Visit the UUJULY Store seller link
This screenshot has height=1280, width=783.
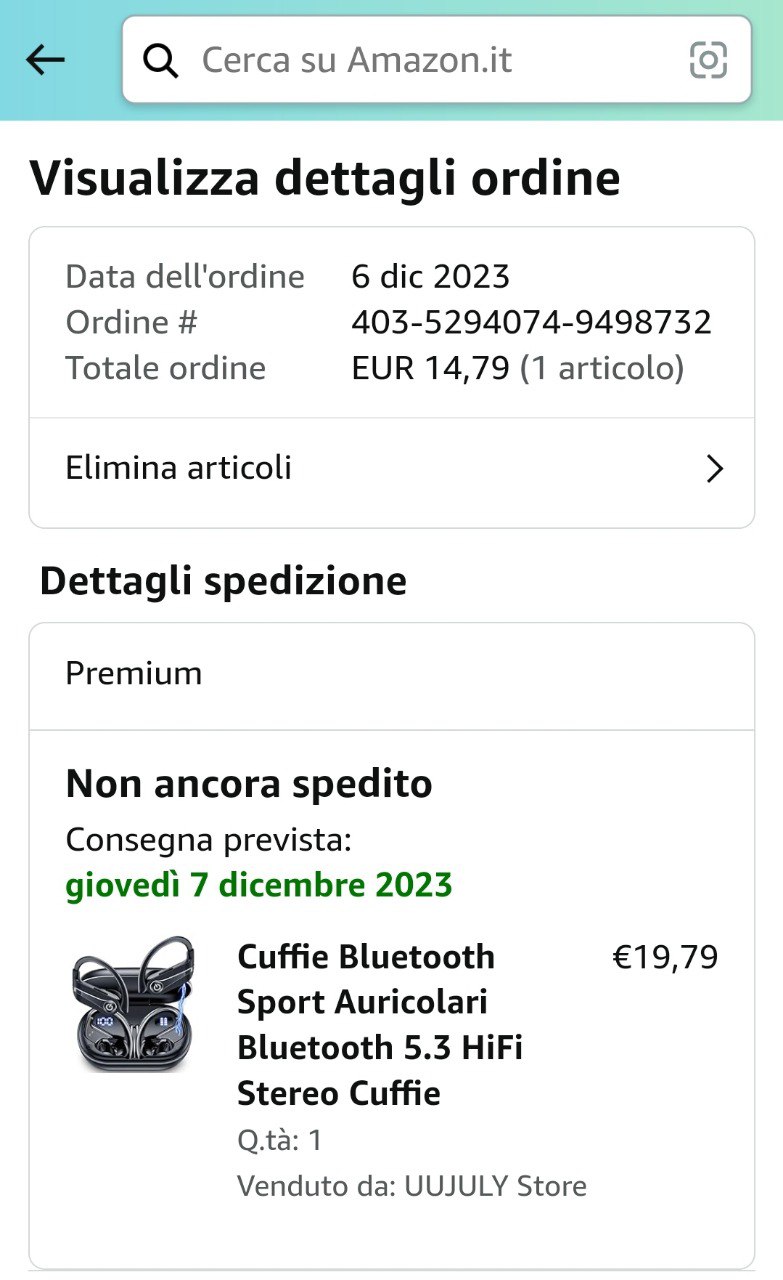[495, 1186]
